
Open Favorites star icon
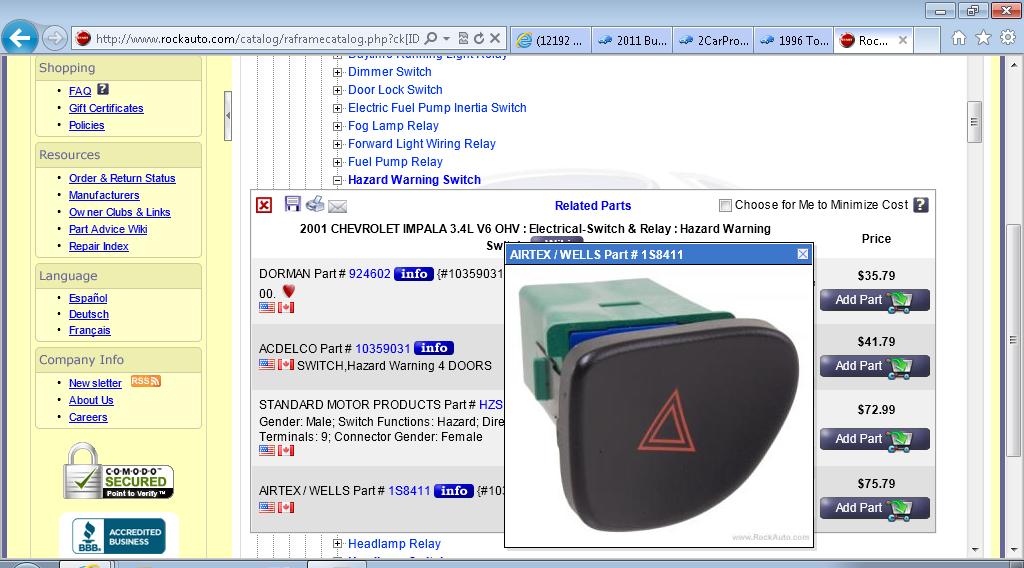tap(983, 38)
